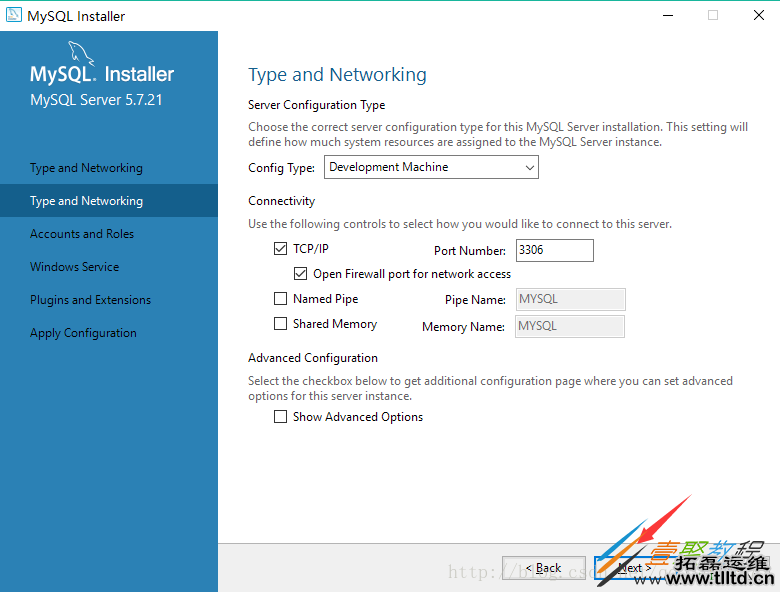Open the Config Type dropdown

431,167
